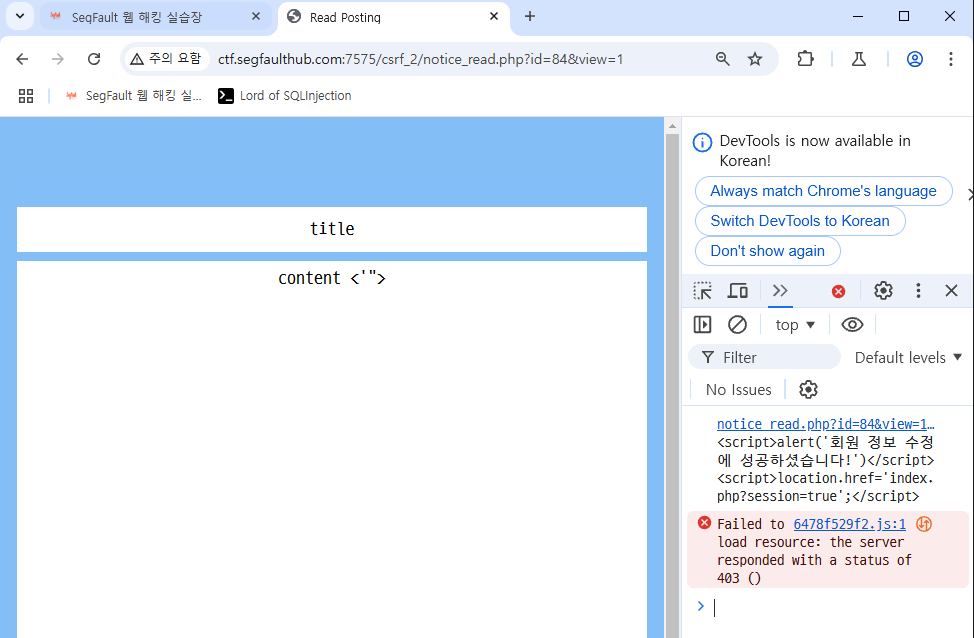Screen dimensions: 974x638
Task: Reload the current page
Action: 94,59
